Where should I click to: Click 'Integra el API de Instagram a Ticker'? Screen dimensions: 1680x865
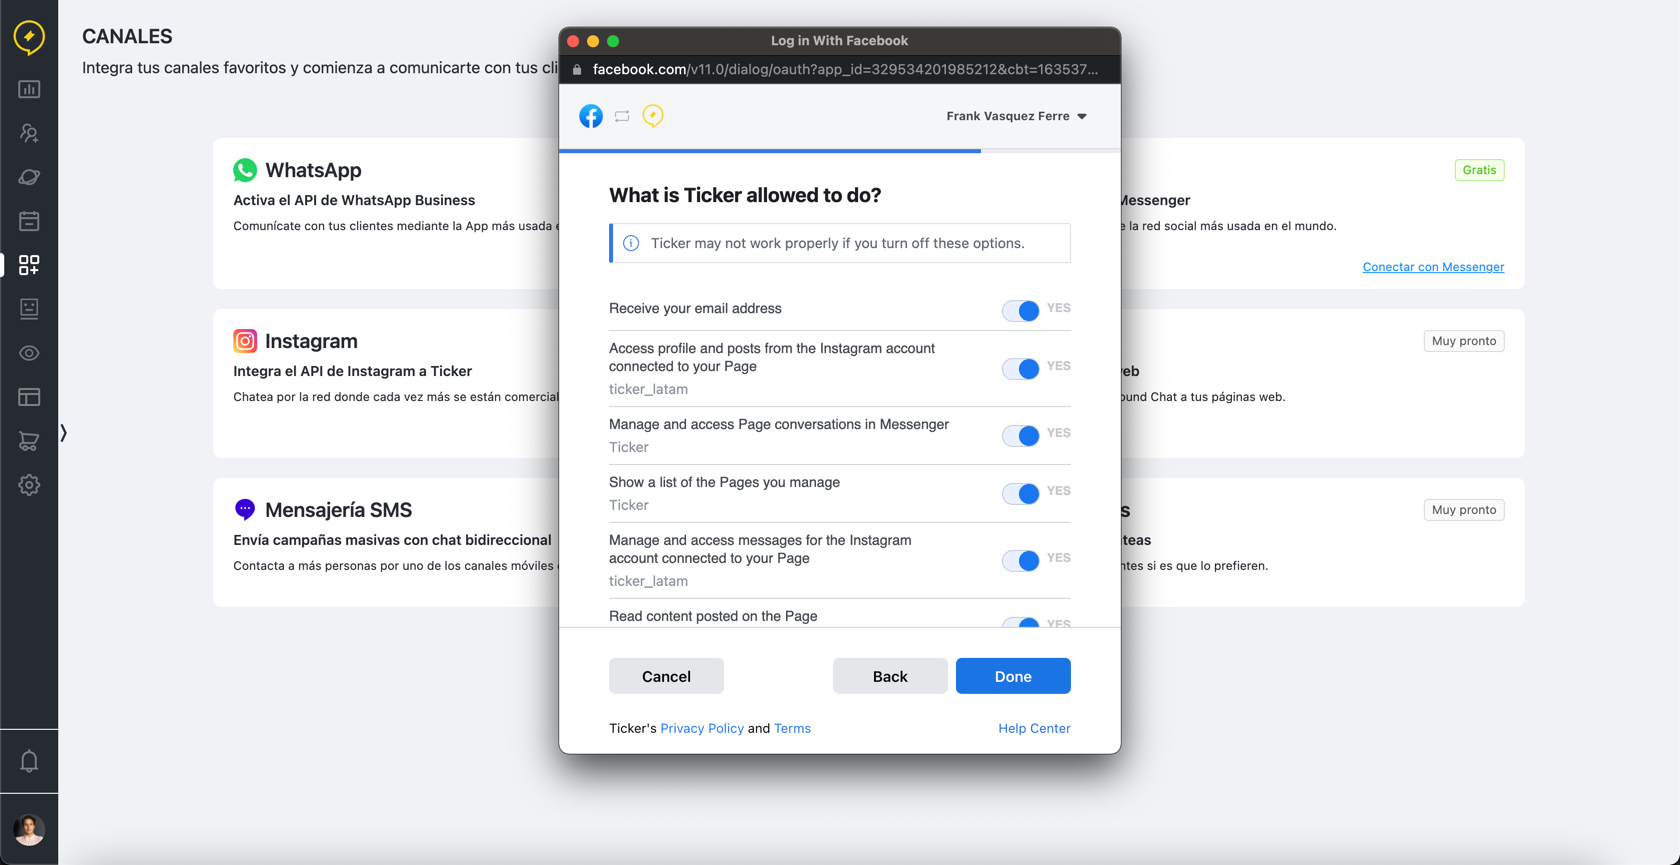pyautogui.click(x=352, y=371)
